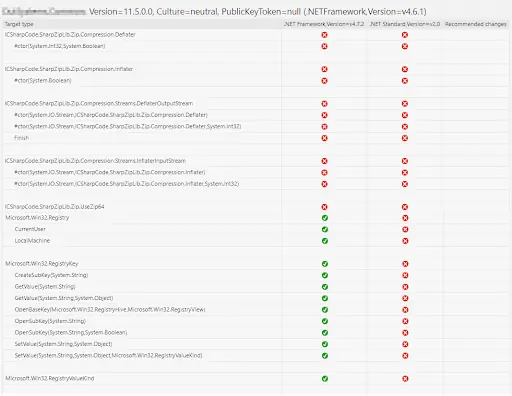The image size is (512, 396).
Task: Click the red X for Deflater under .NET Framework
Action: coord(324,35)
